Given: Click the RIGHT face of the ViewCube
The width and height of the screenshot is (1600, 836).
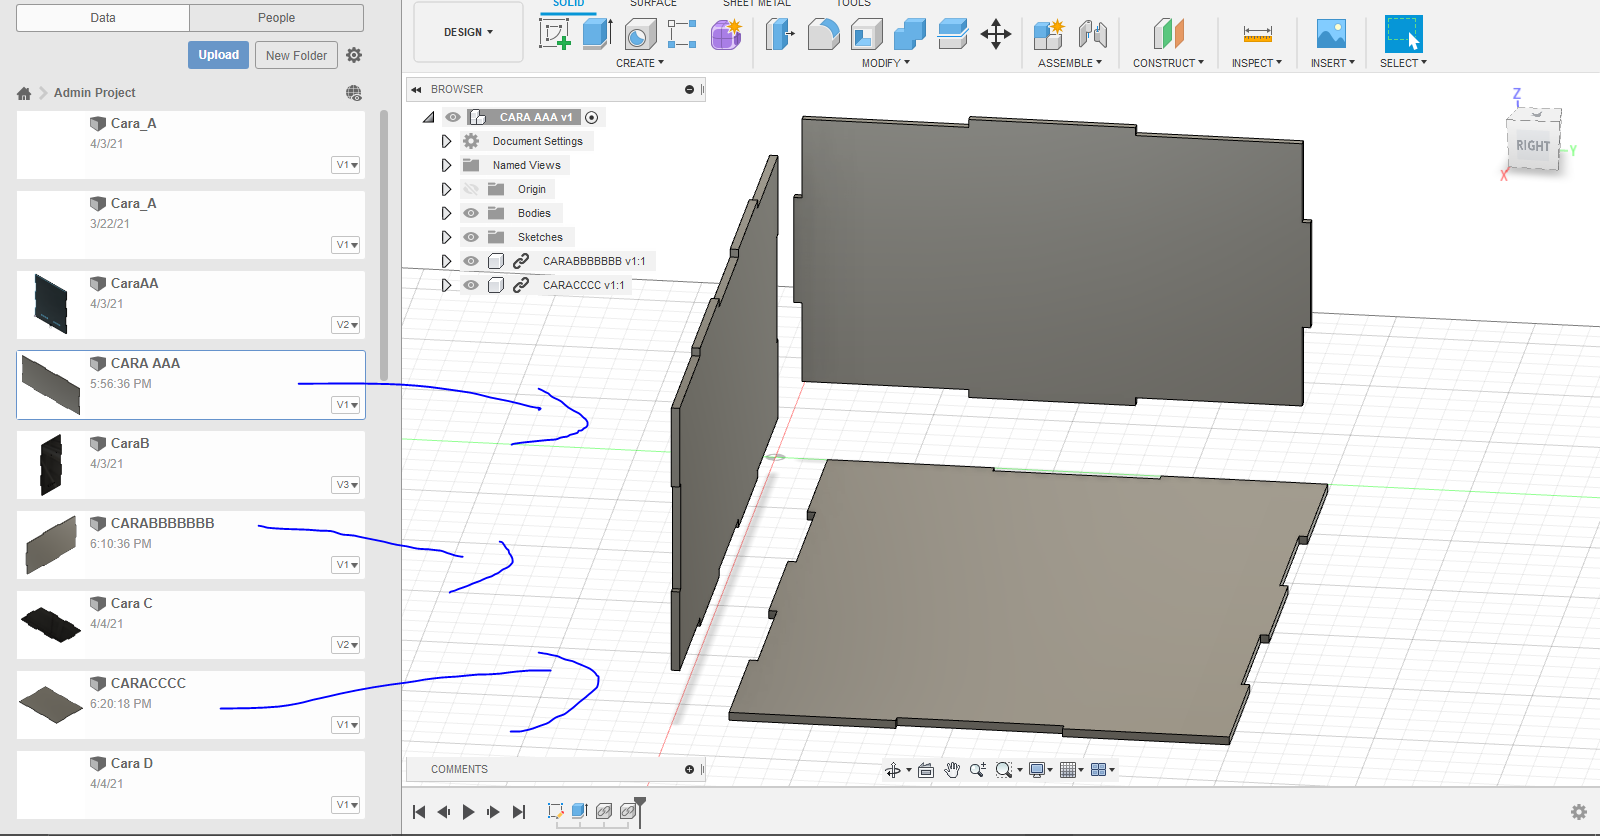Looking at the screenshot, I should click(1533, 145).
